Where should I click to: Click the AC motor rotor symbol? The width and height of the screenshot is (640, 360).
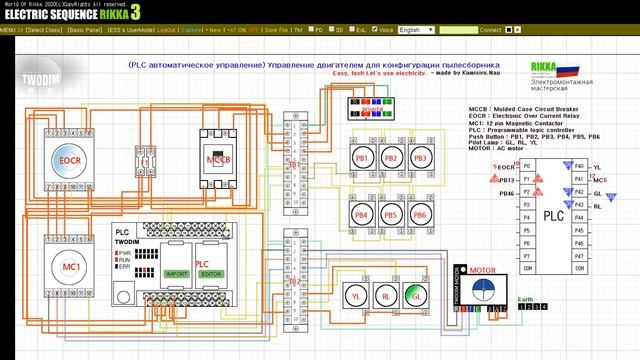[x=483, y=290]
